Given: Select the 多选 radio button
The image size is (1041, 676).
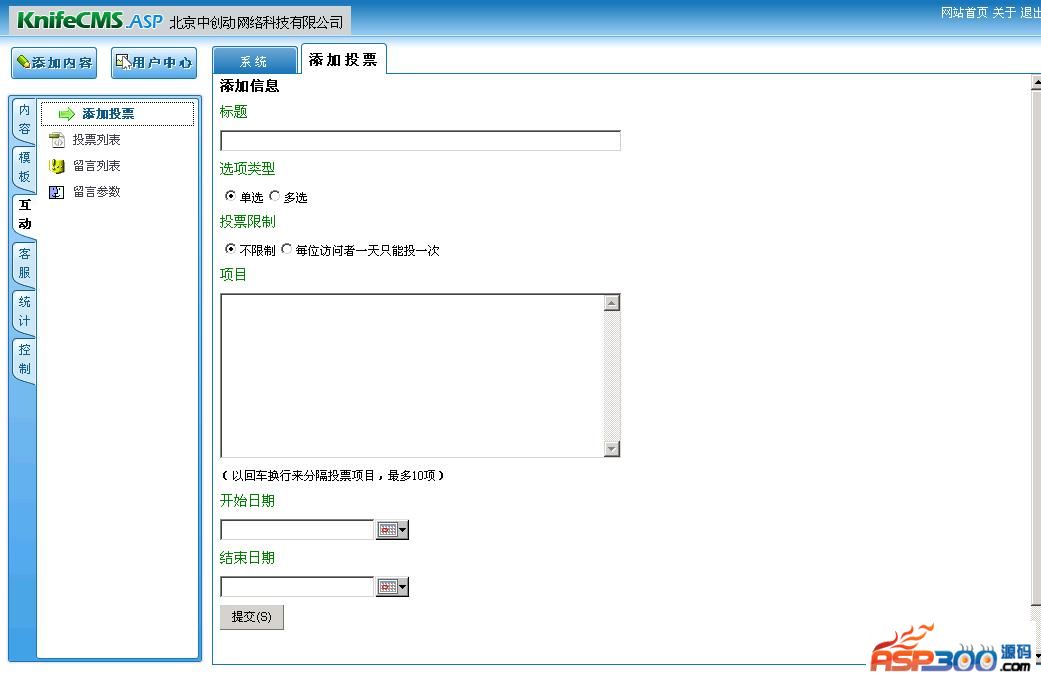Looking at the screenshot, I should (x=274, y=195).
